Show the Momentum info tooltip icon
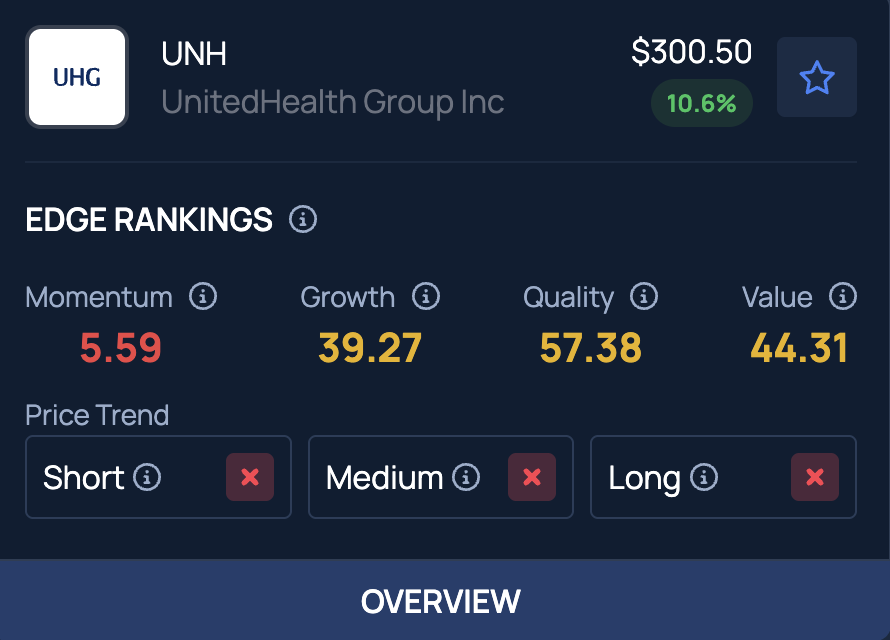890x640 pixels. 203,296
